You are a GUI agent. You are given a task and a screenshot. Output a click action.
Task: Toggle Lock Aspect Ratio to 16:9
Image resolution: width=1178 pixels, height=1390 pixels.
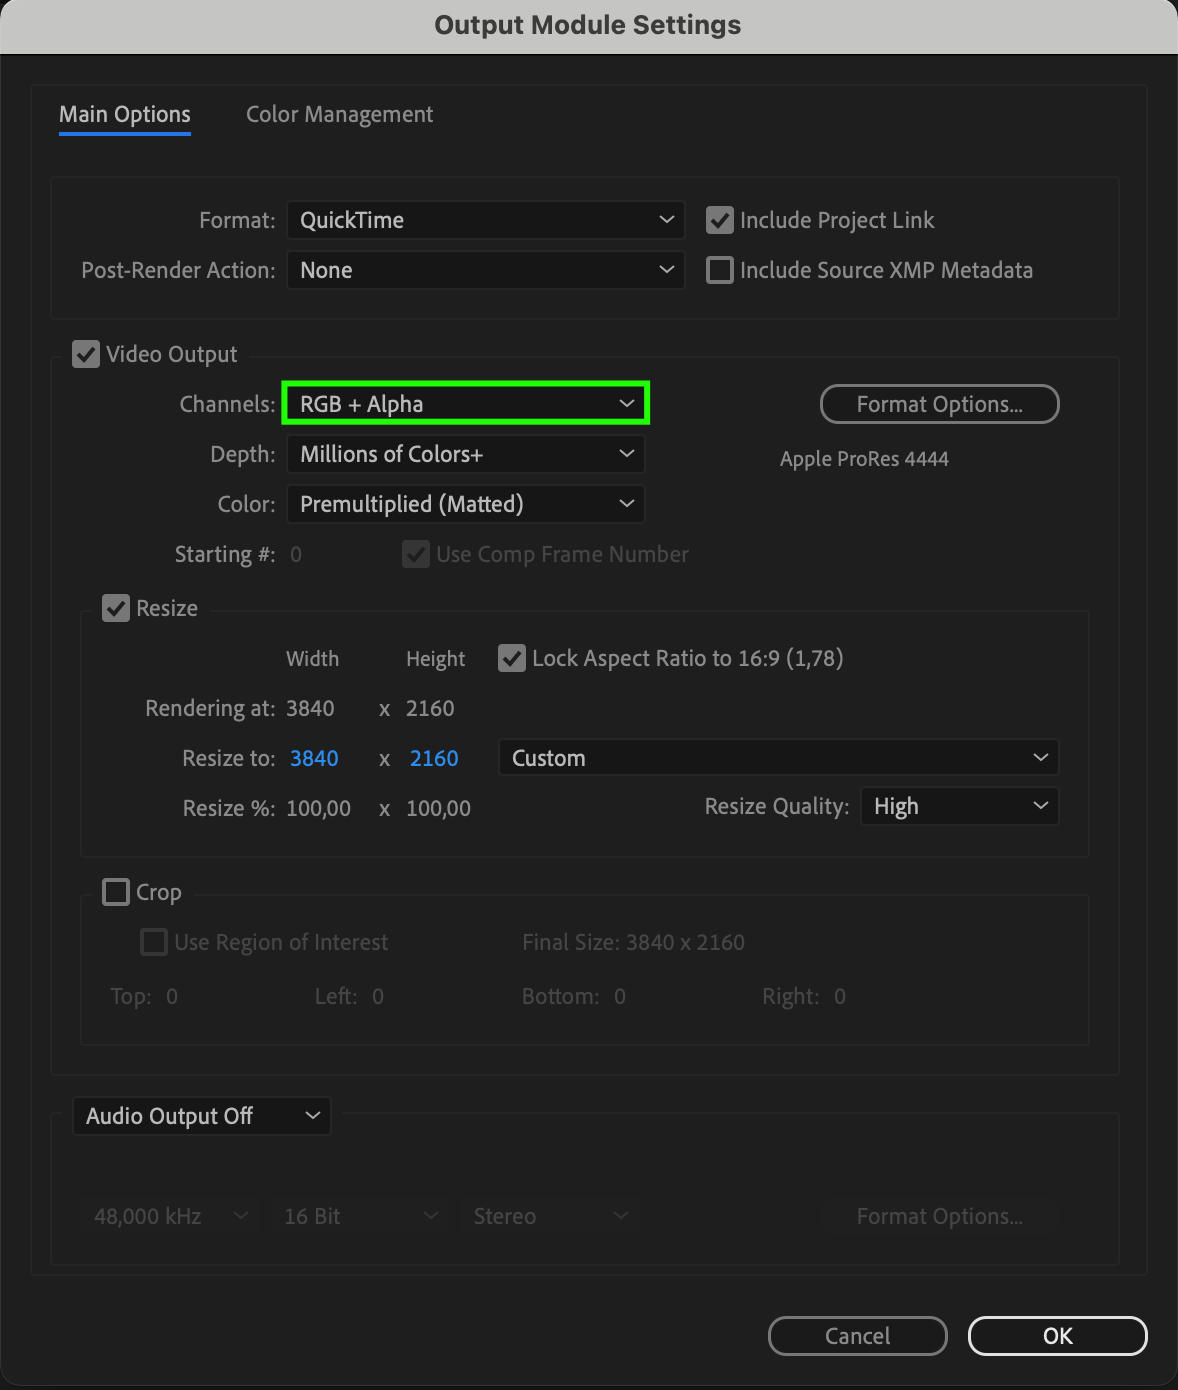tap(512, 658)
